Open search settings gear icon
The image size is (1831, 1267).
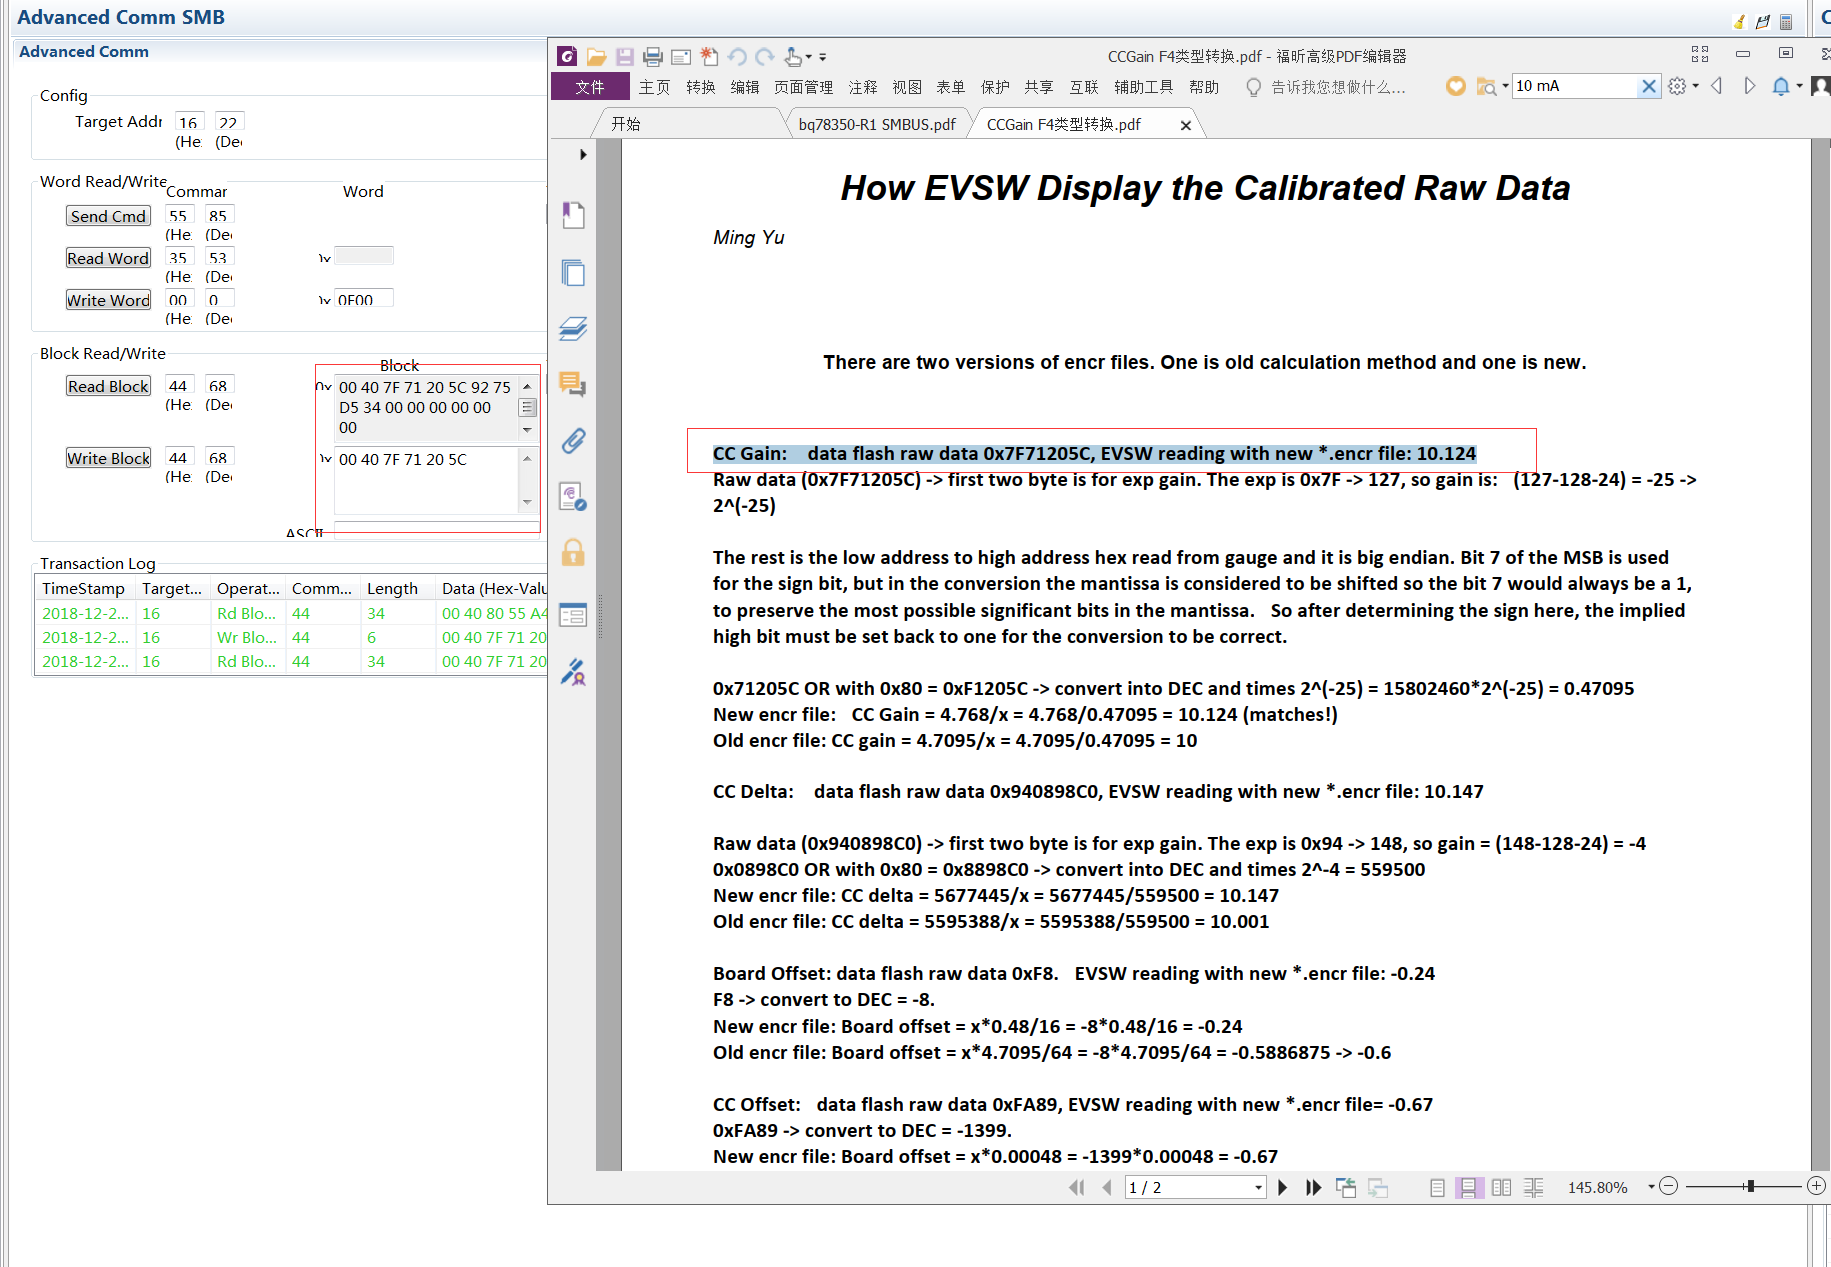pyautogui.click(x=1677, y=87)
